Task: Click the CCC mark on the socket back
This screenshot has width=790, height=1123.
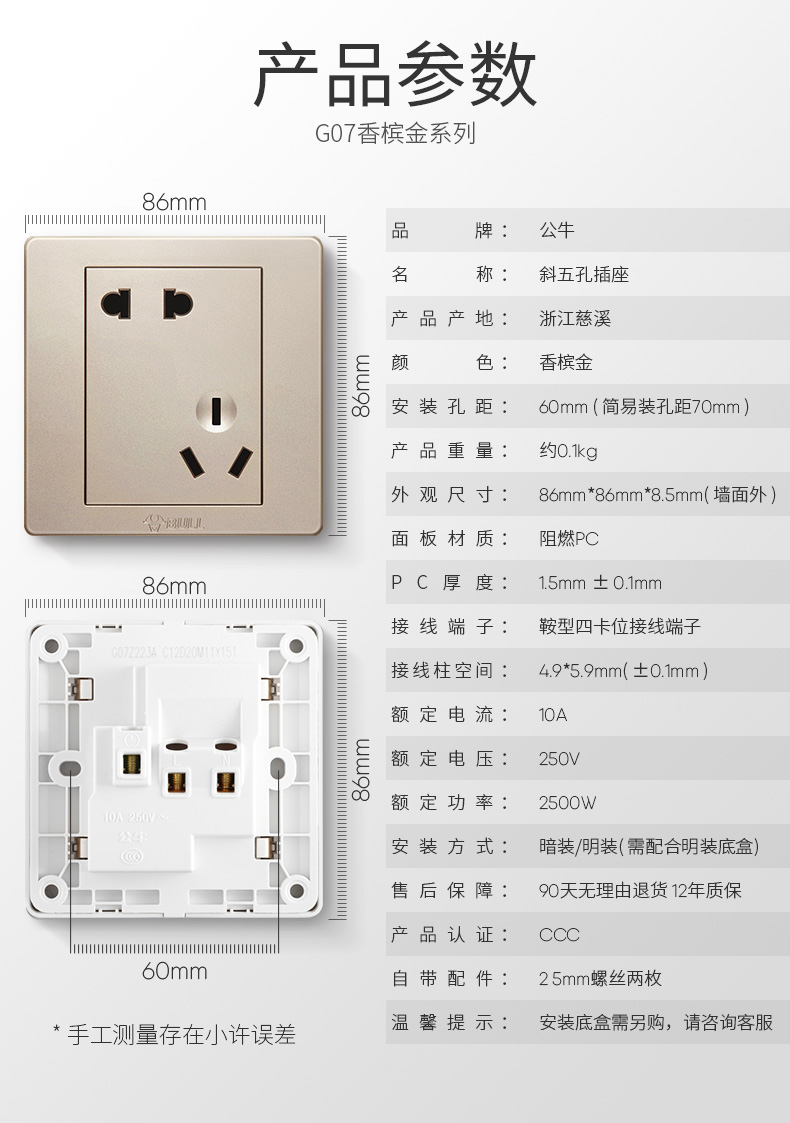Action: [x=131, y=855]
